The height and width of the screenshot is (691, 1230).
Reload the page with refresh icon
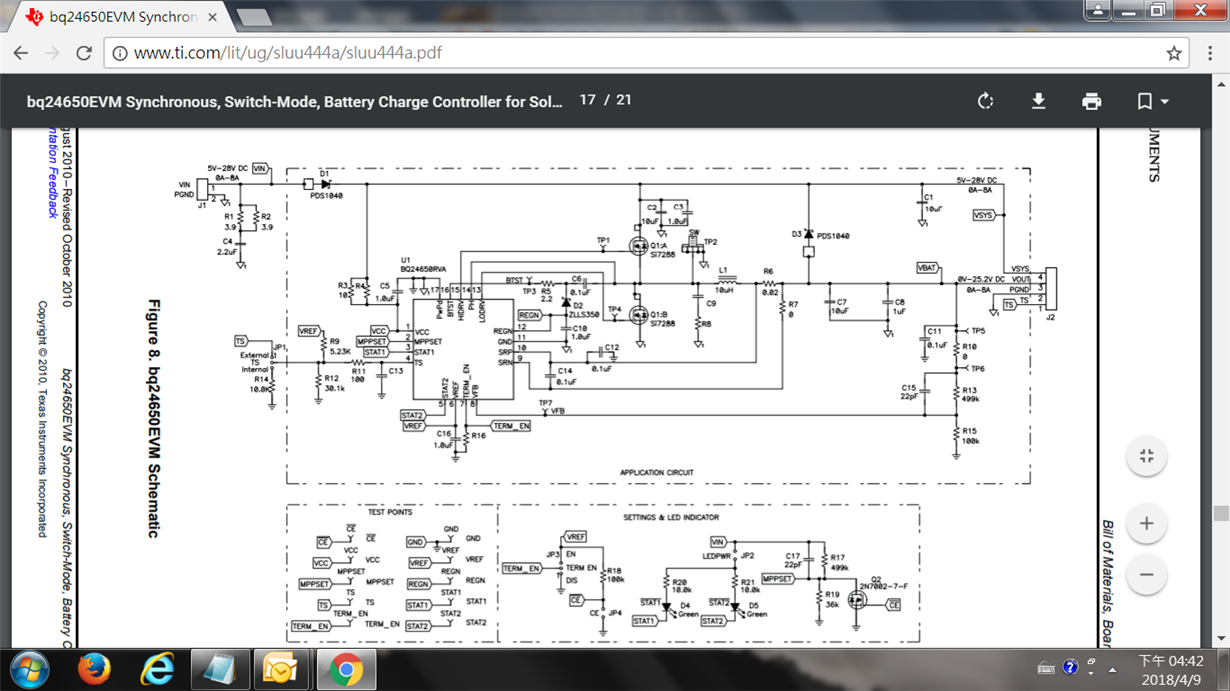coord(84,53)
